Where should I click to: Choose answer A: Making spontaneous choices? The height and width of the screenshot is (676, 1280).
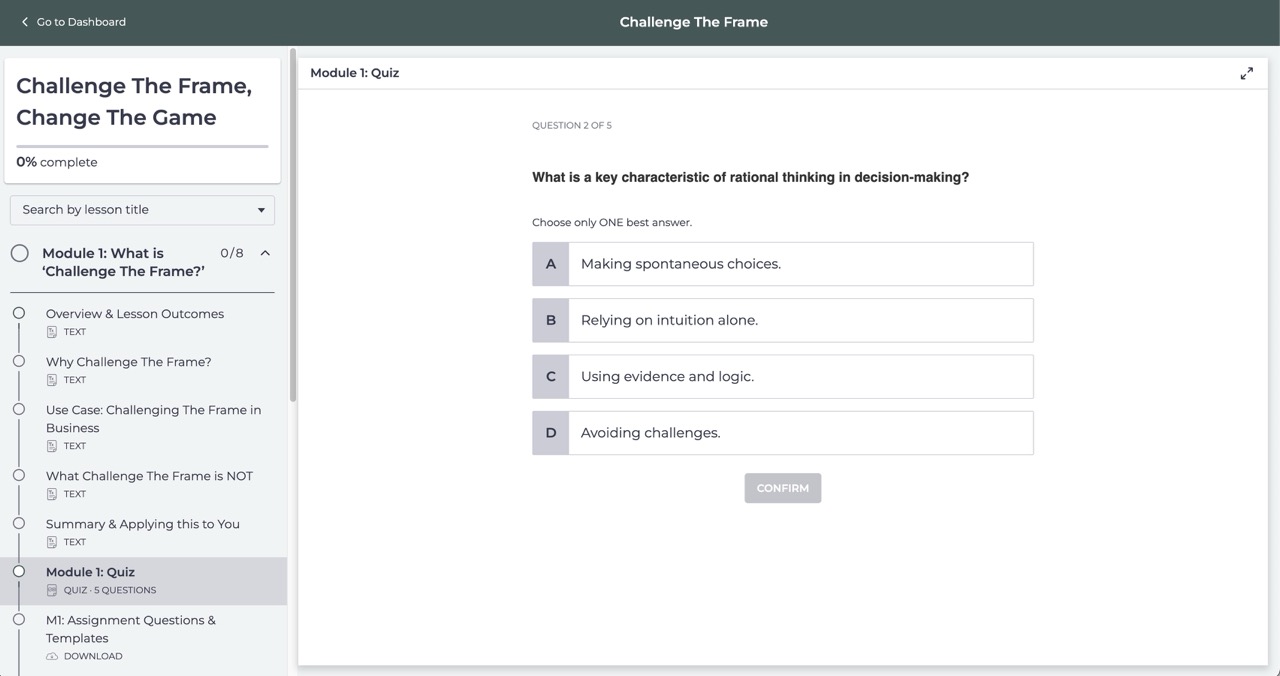pos(783,264)
